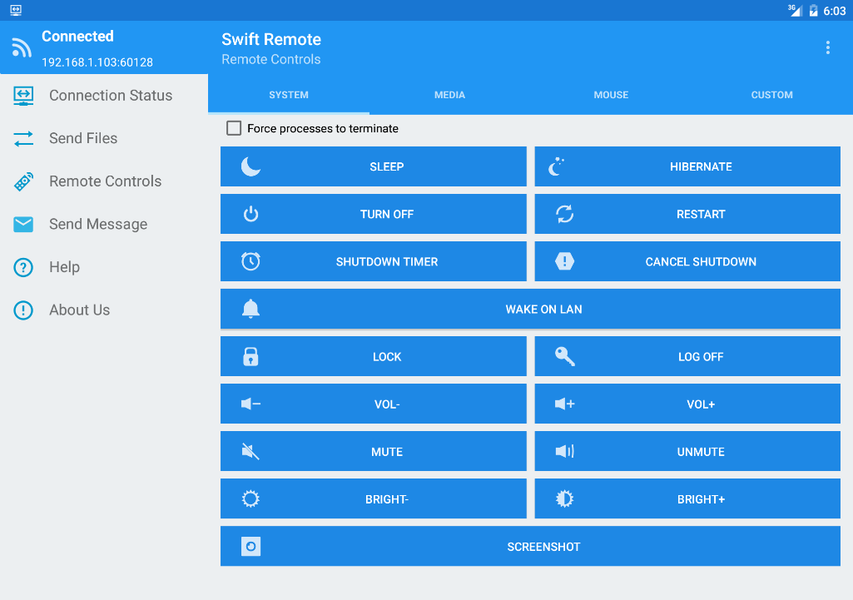Click the envelope icon beside Send Message

[22, 224]
